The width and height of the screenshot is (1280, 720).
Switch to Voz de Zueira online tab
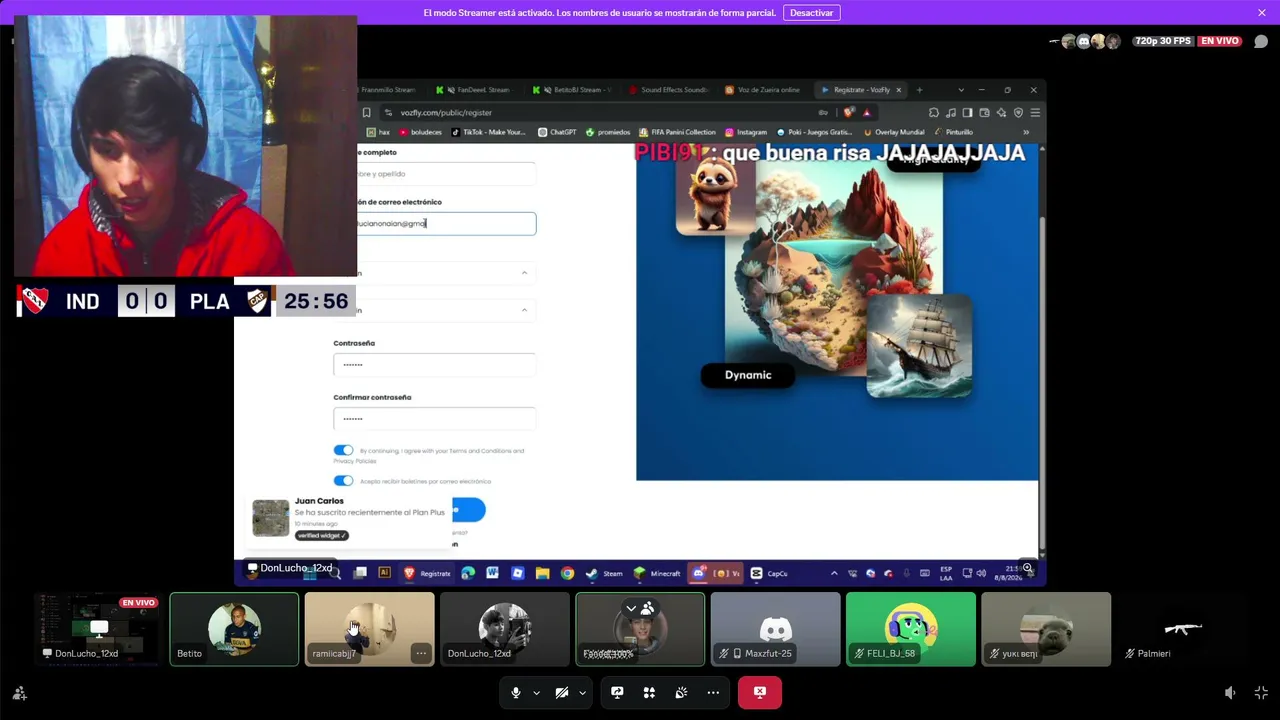[x=763, y=90]
